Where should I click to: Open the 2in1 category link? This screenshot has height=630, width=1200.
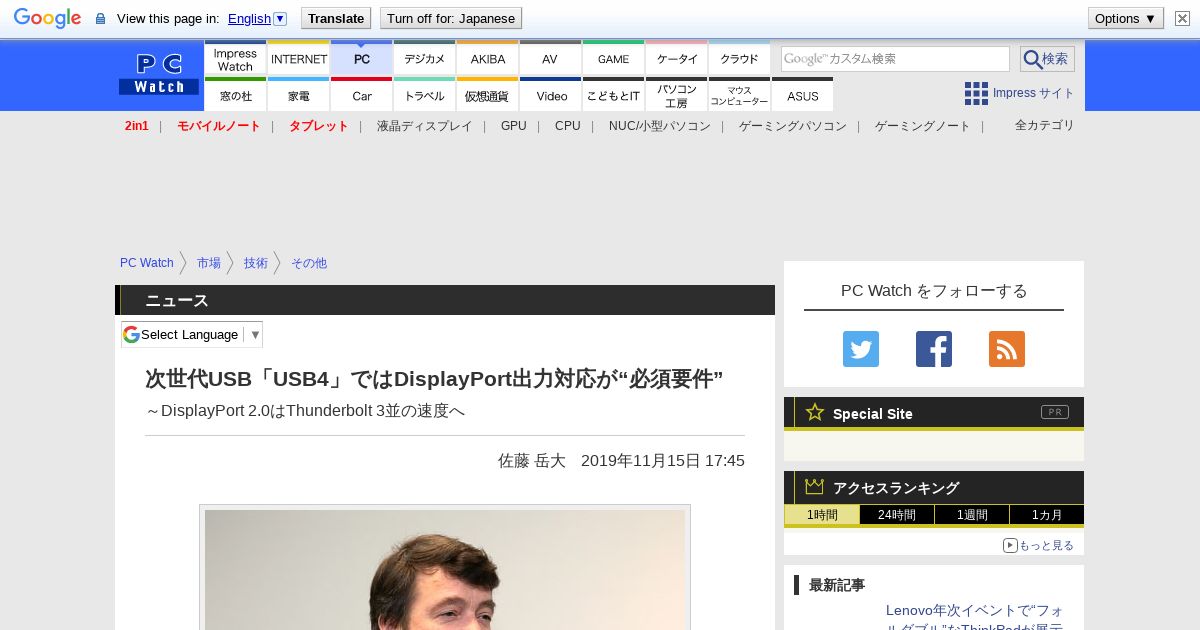tap(137, 126)
